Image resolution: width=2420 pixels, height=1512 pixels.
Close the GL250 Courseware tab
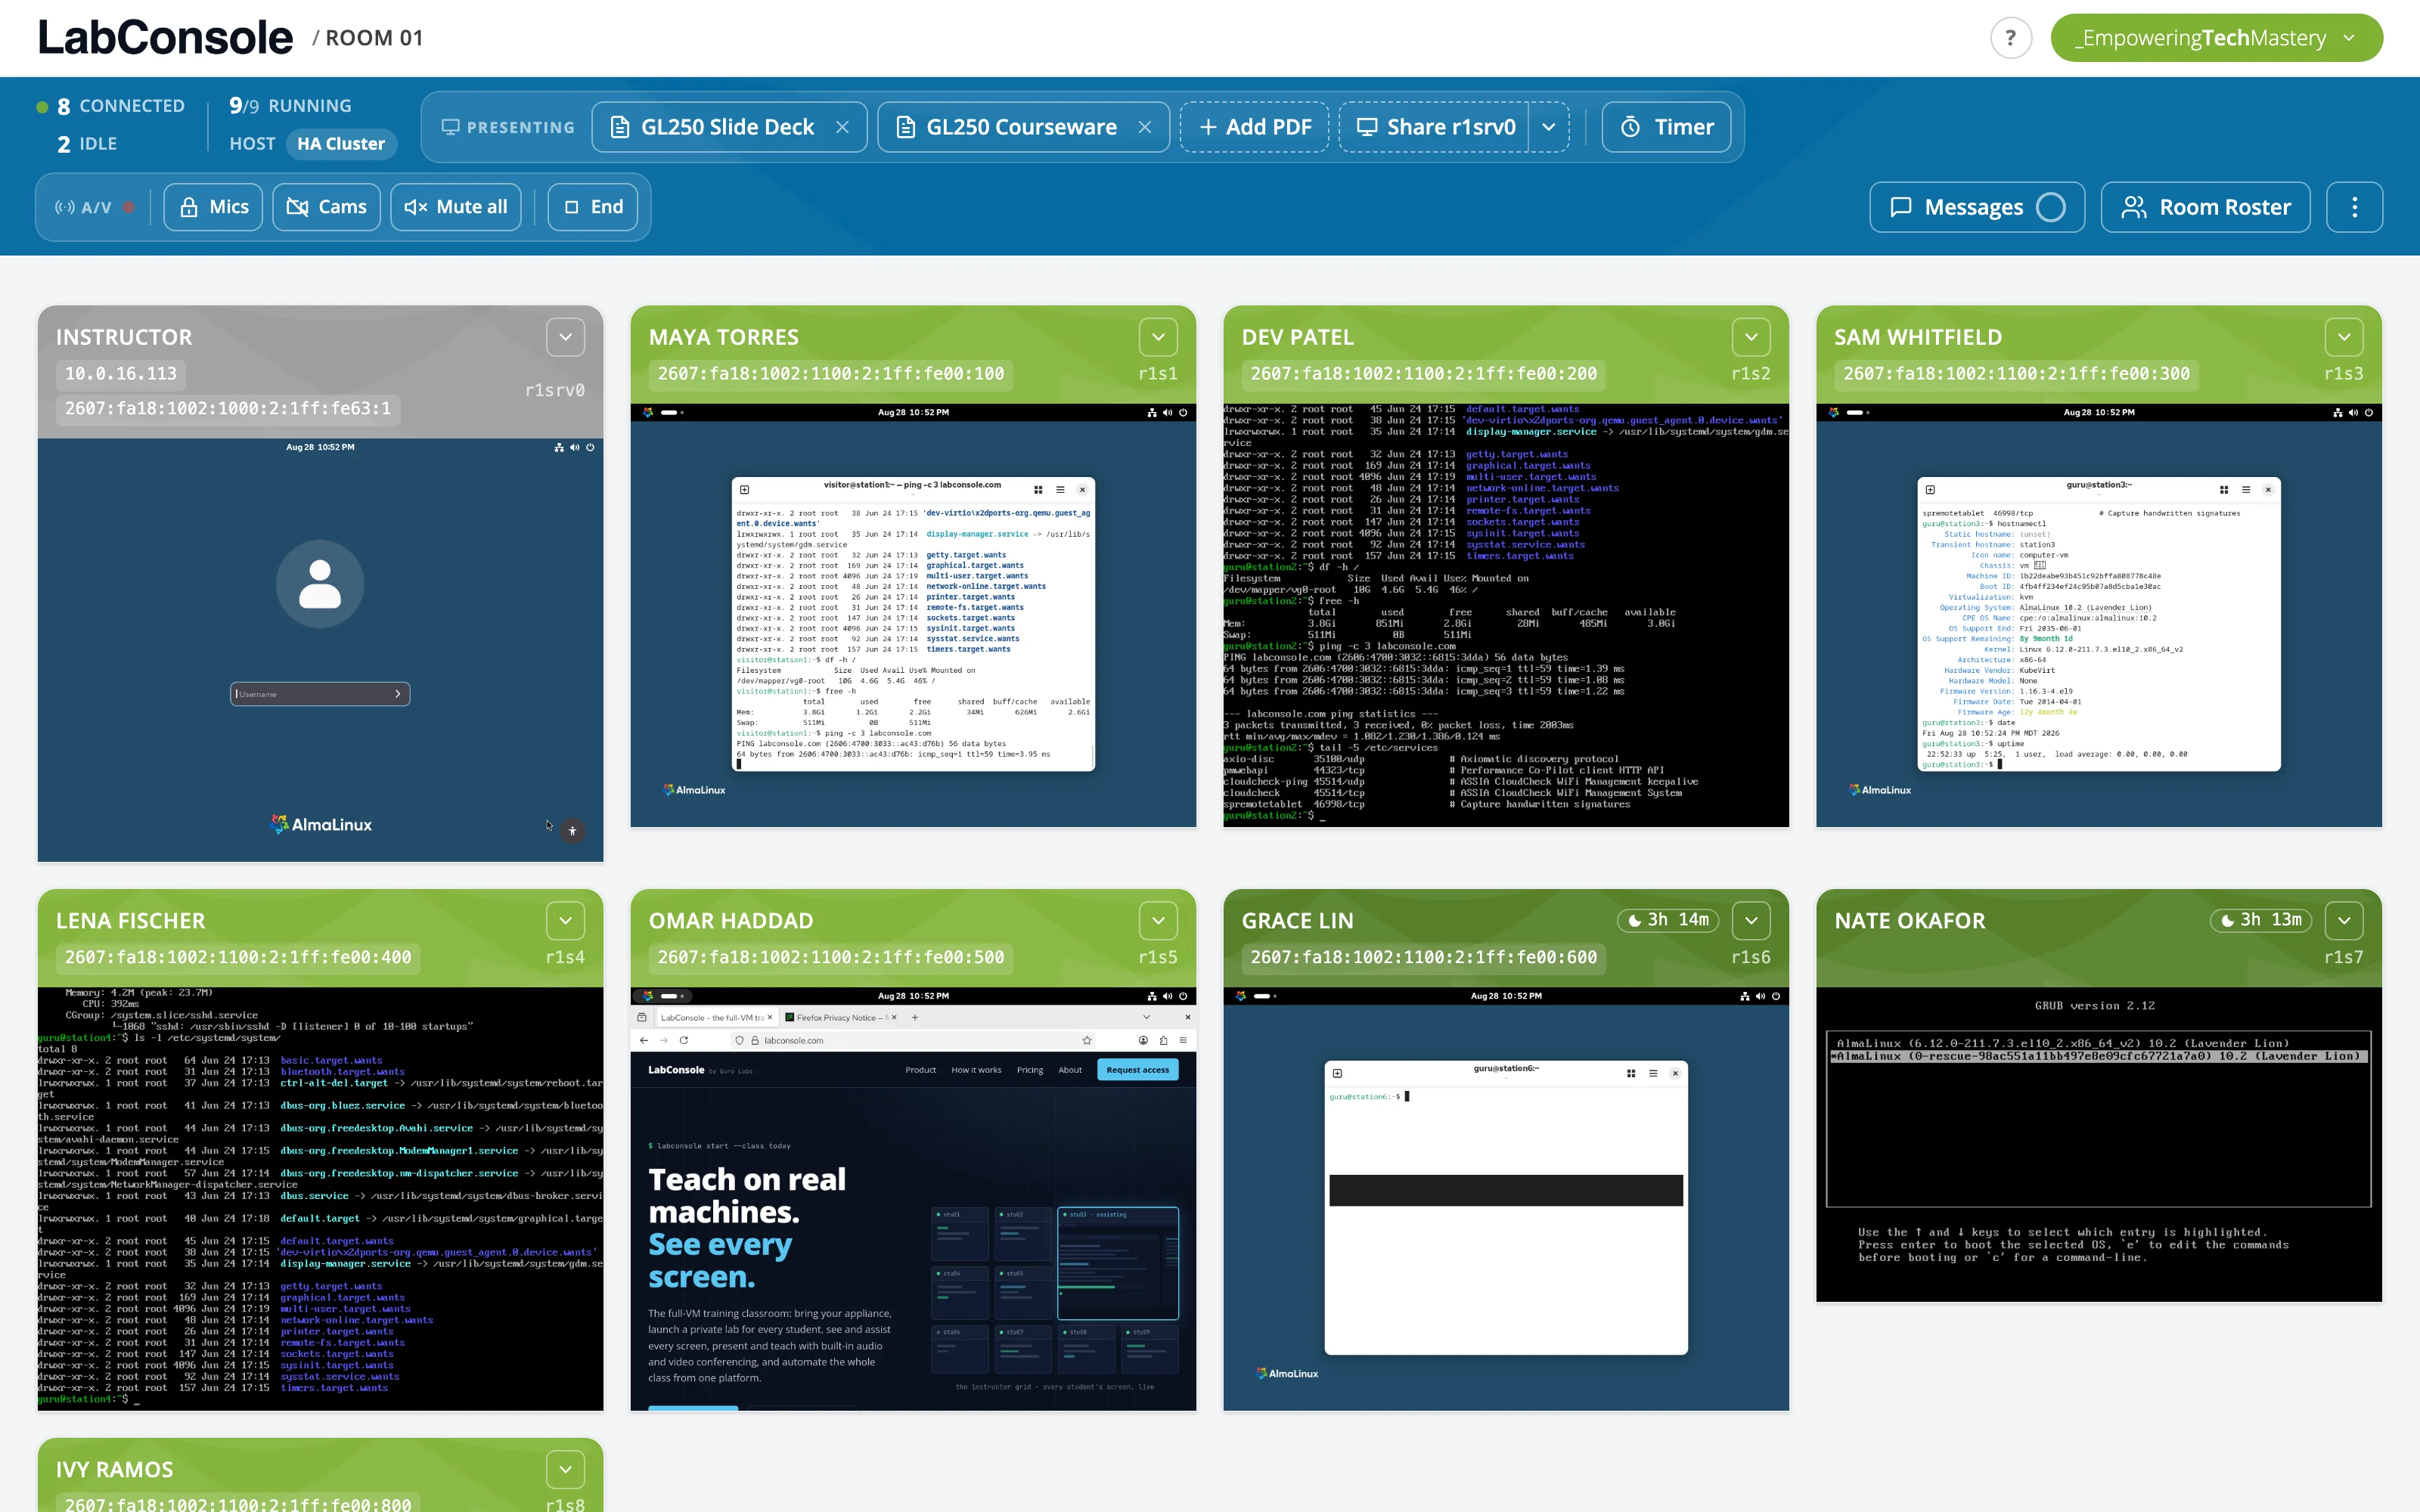point(1145,127)
